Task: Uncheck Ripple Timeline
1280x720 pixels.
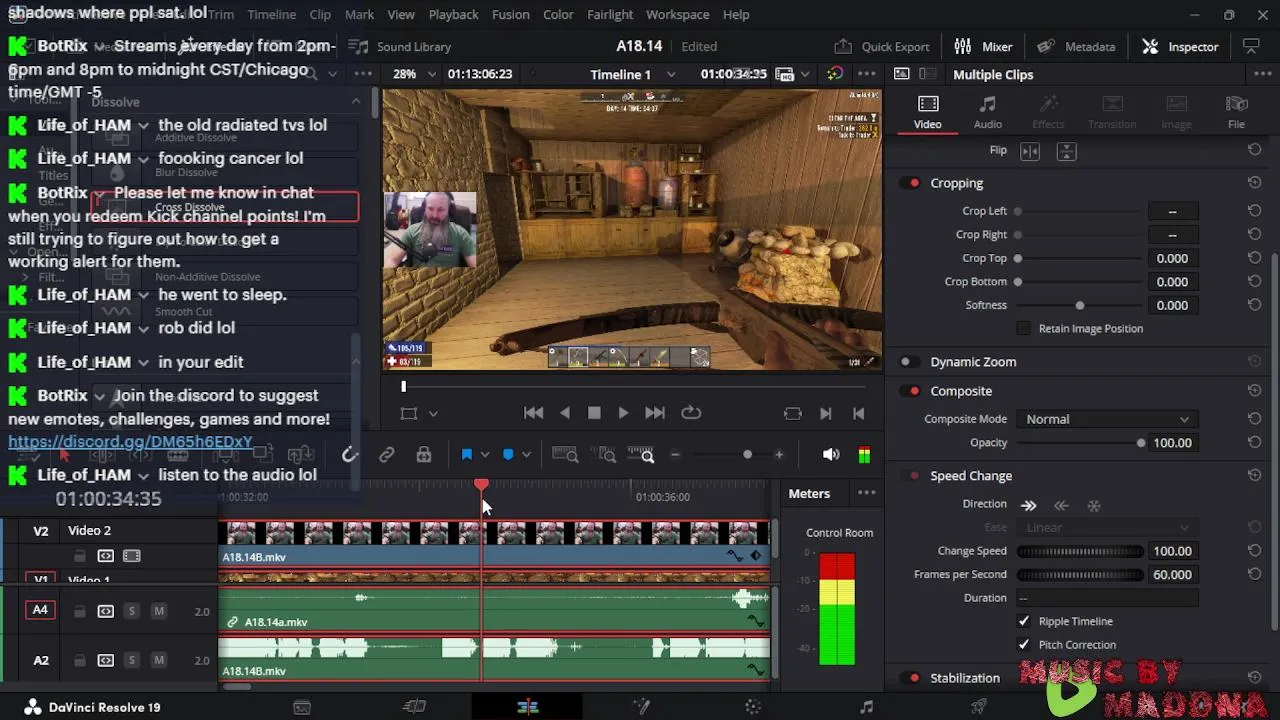Action: click(1023, 621)
